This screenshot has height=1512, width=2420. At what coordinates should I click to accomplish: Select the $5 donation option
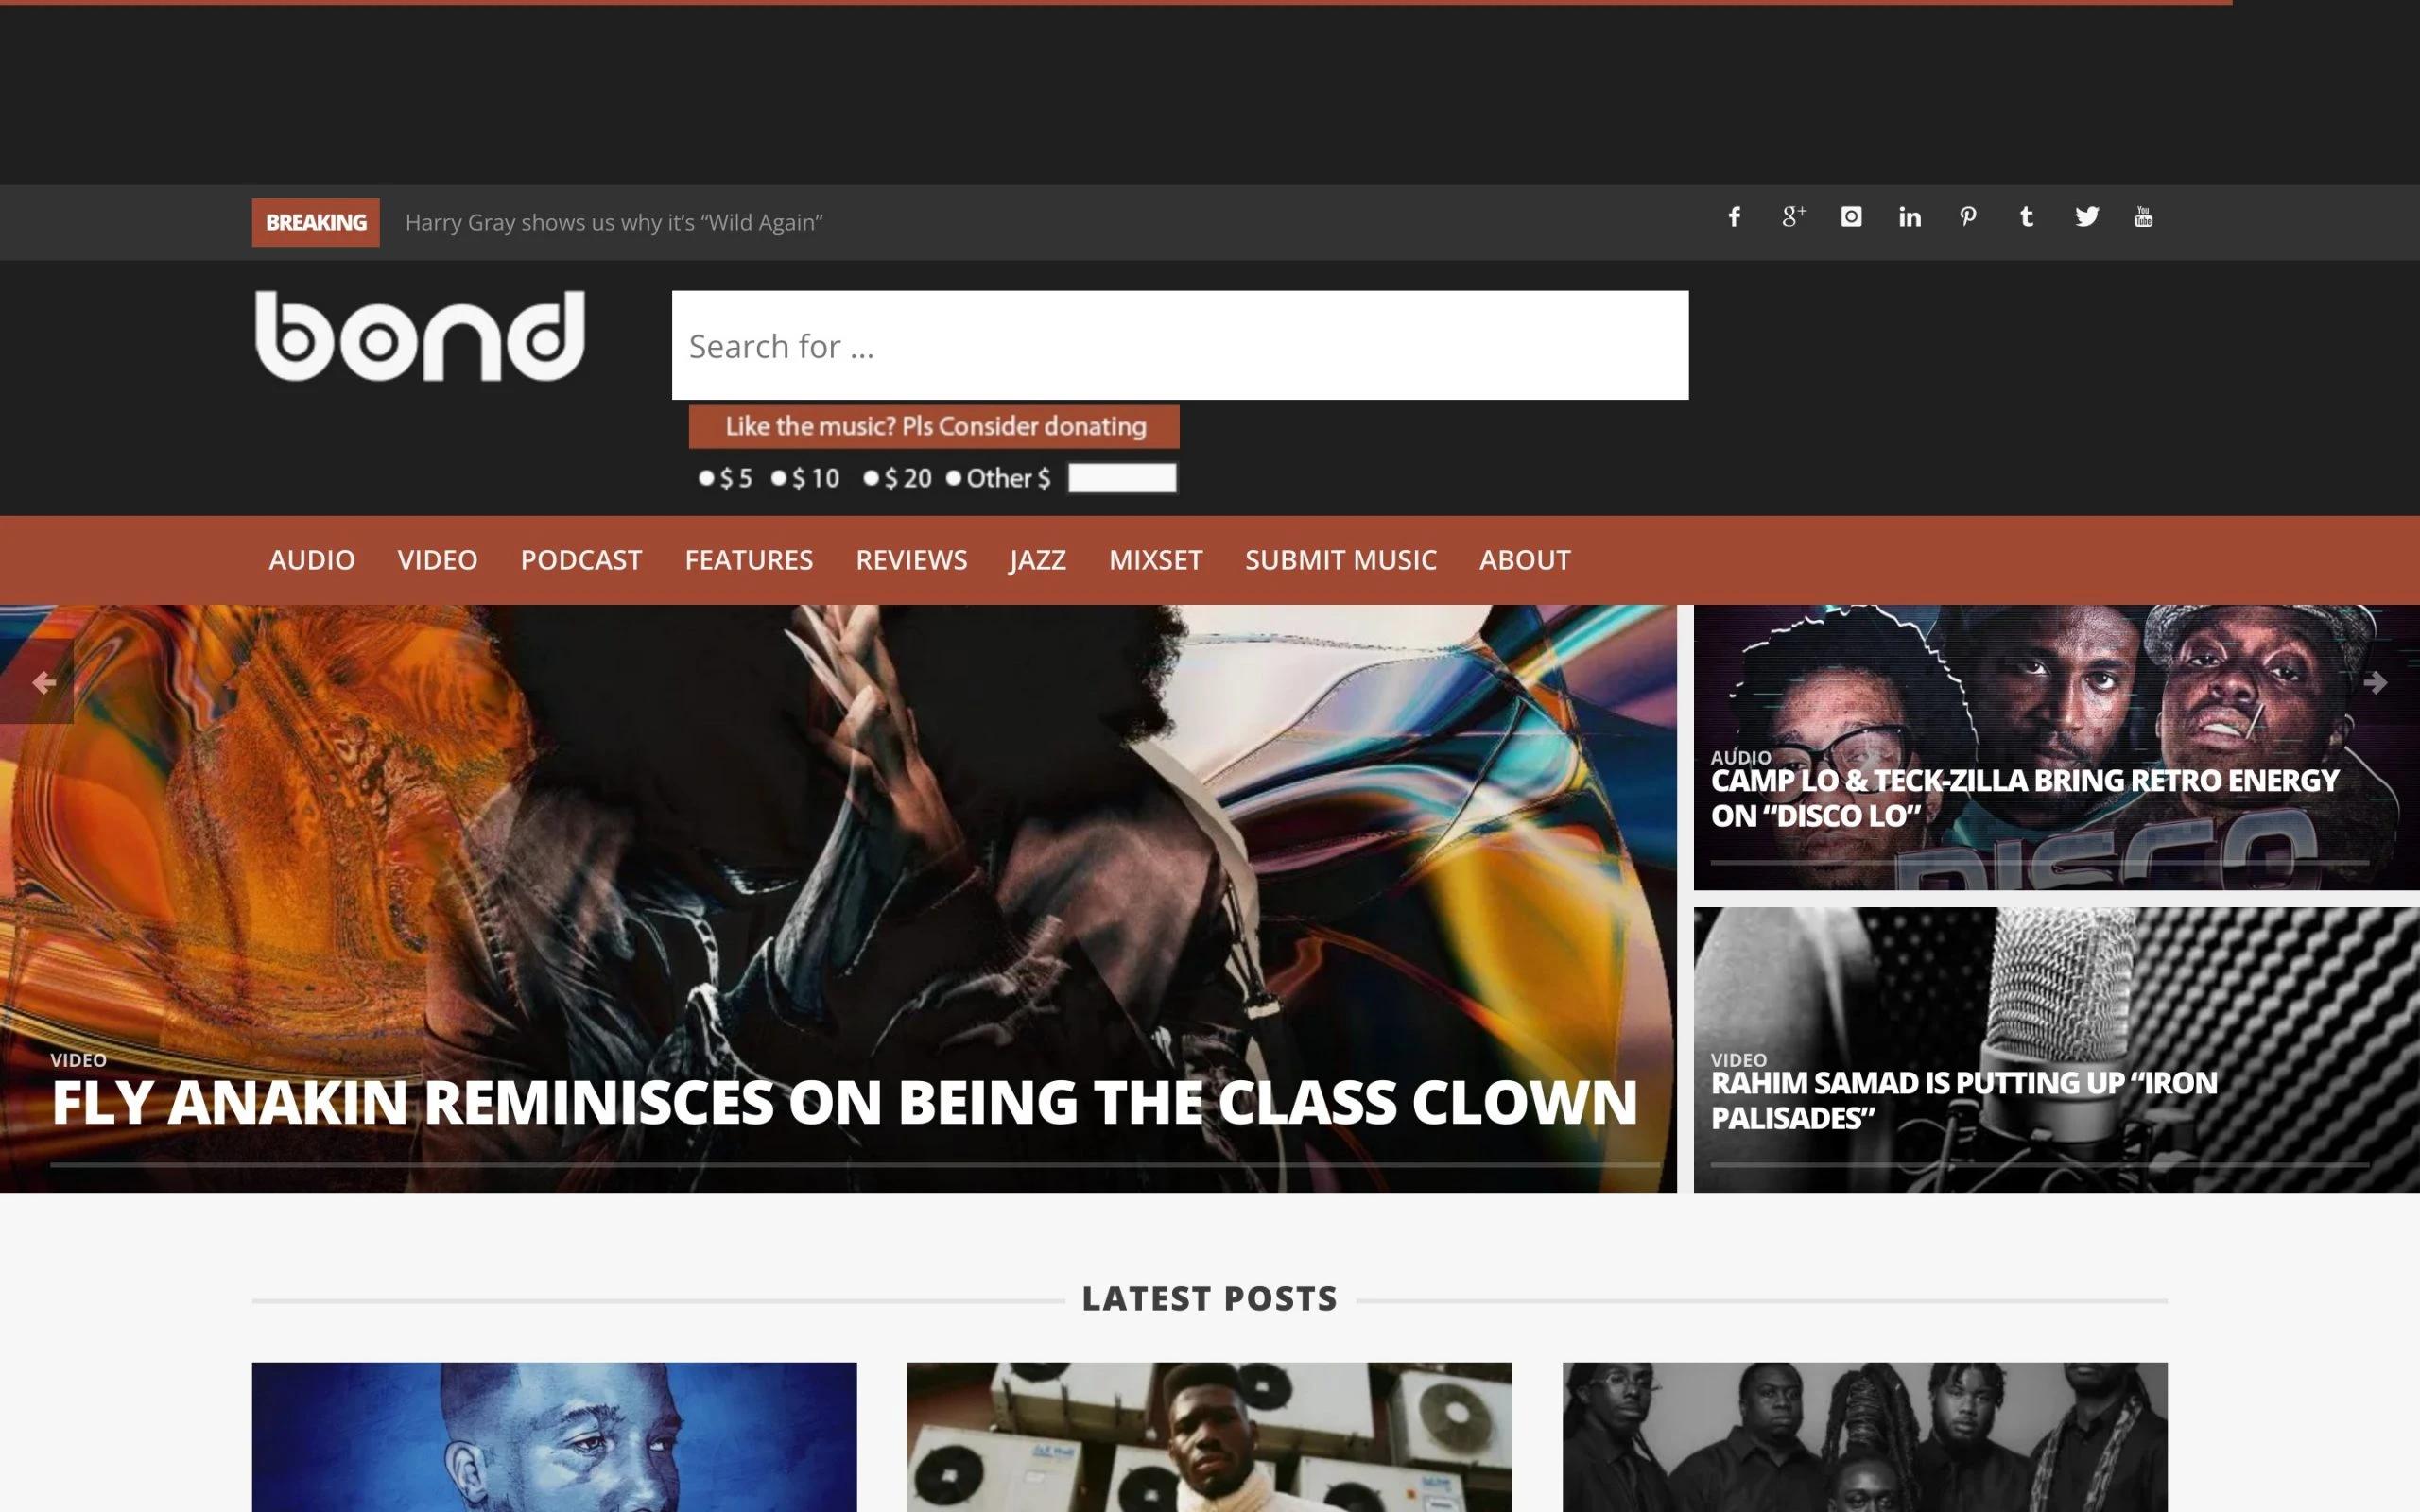(x=706, y=478)
